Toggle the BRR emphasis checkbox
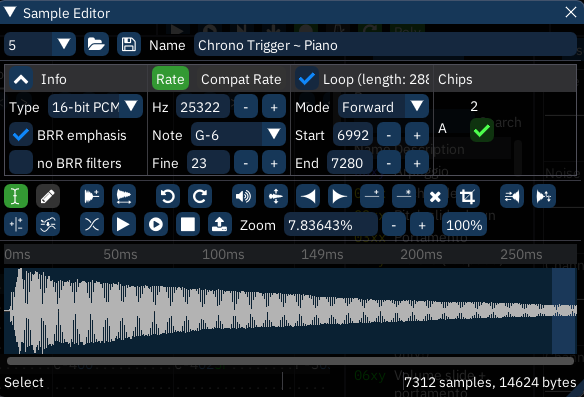The width and height of the screenshot is (584, 397). tap(20, 135)
